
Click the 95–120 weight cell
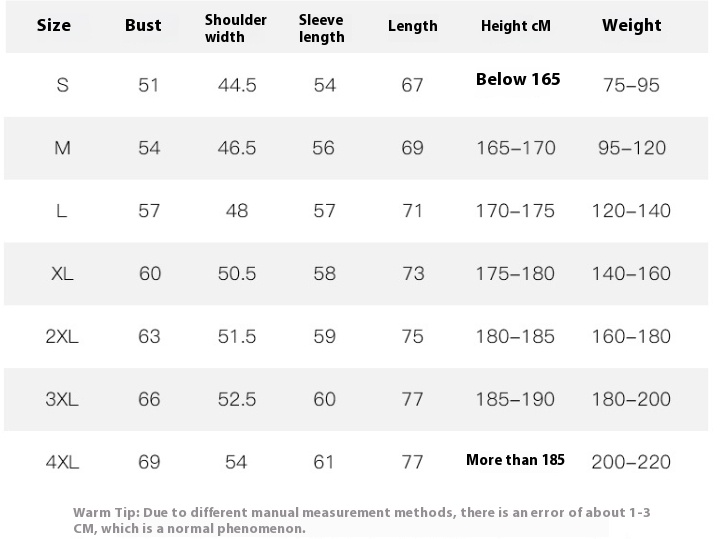[632, 148]
